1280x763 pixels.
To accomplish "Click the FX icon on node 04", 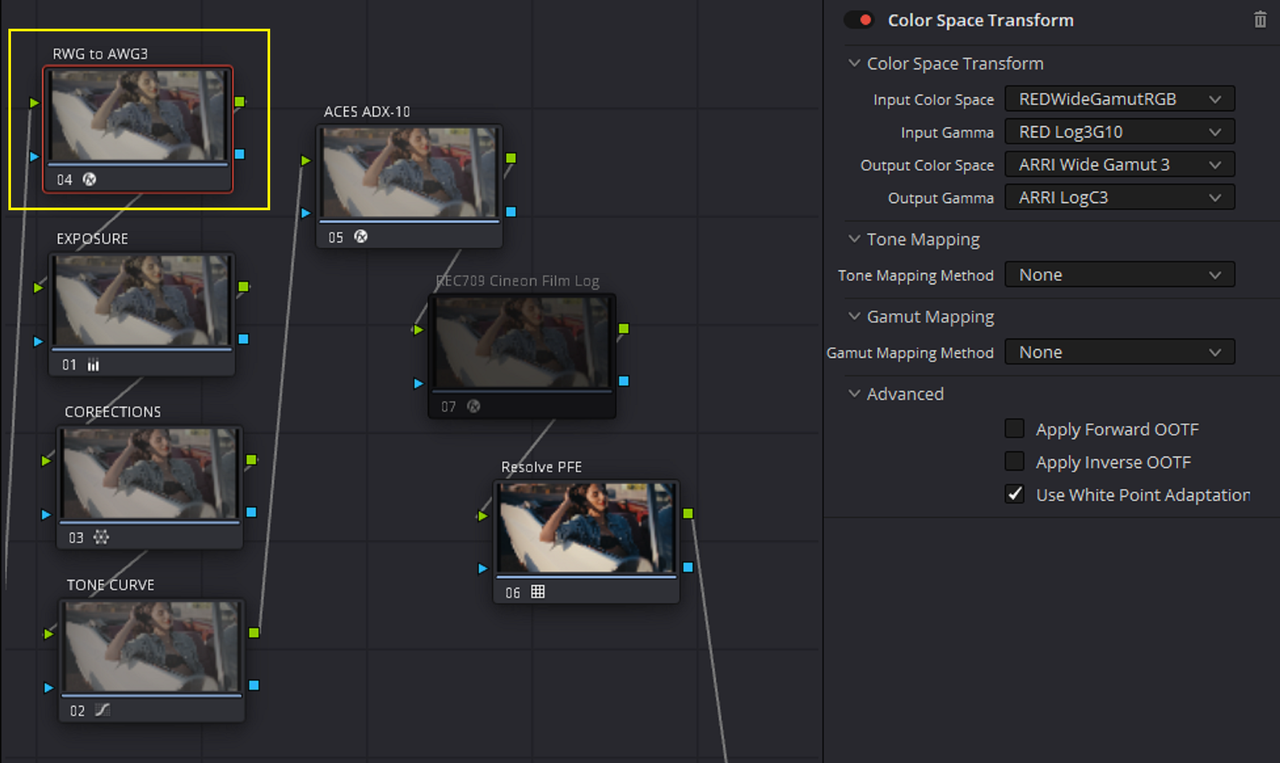I will (88, 180).
